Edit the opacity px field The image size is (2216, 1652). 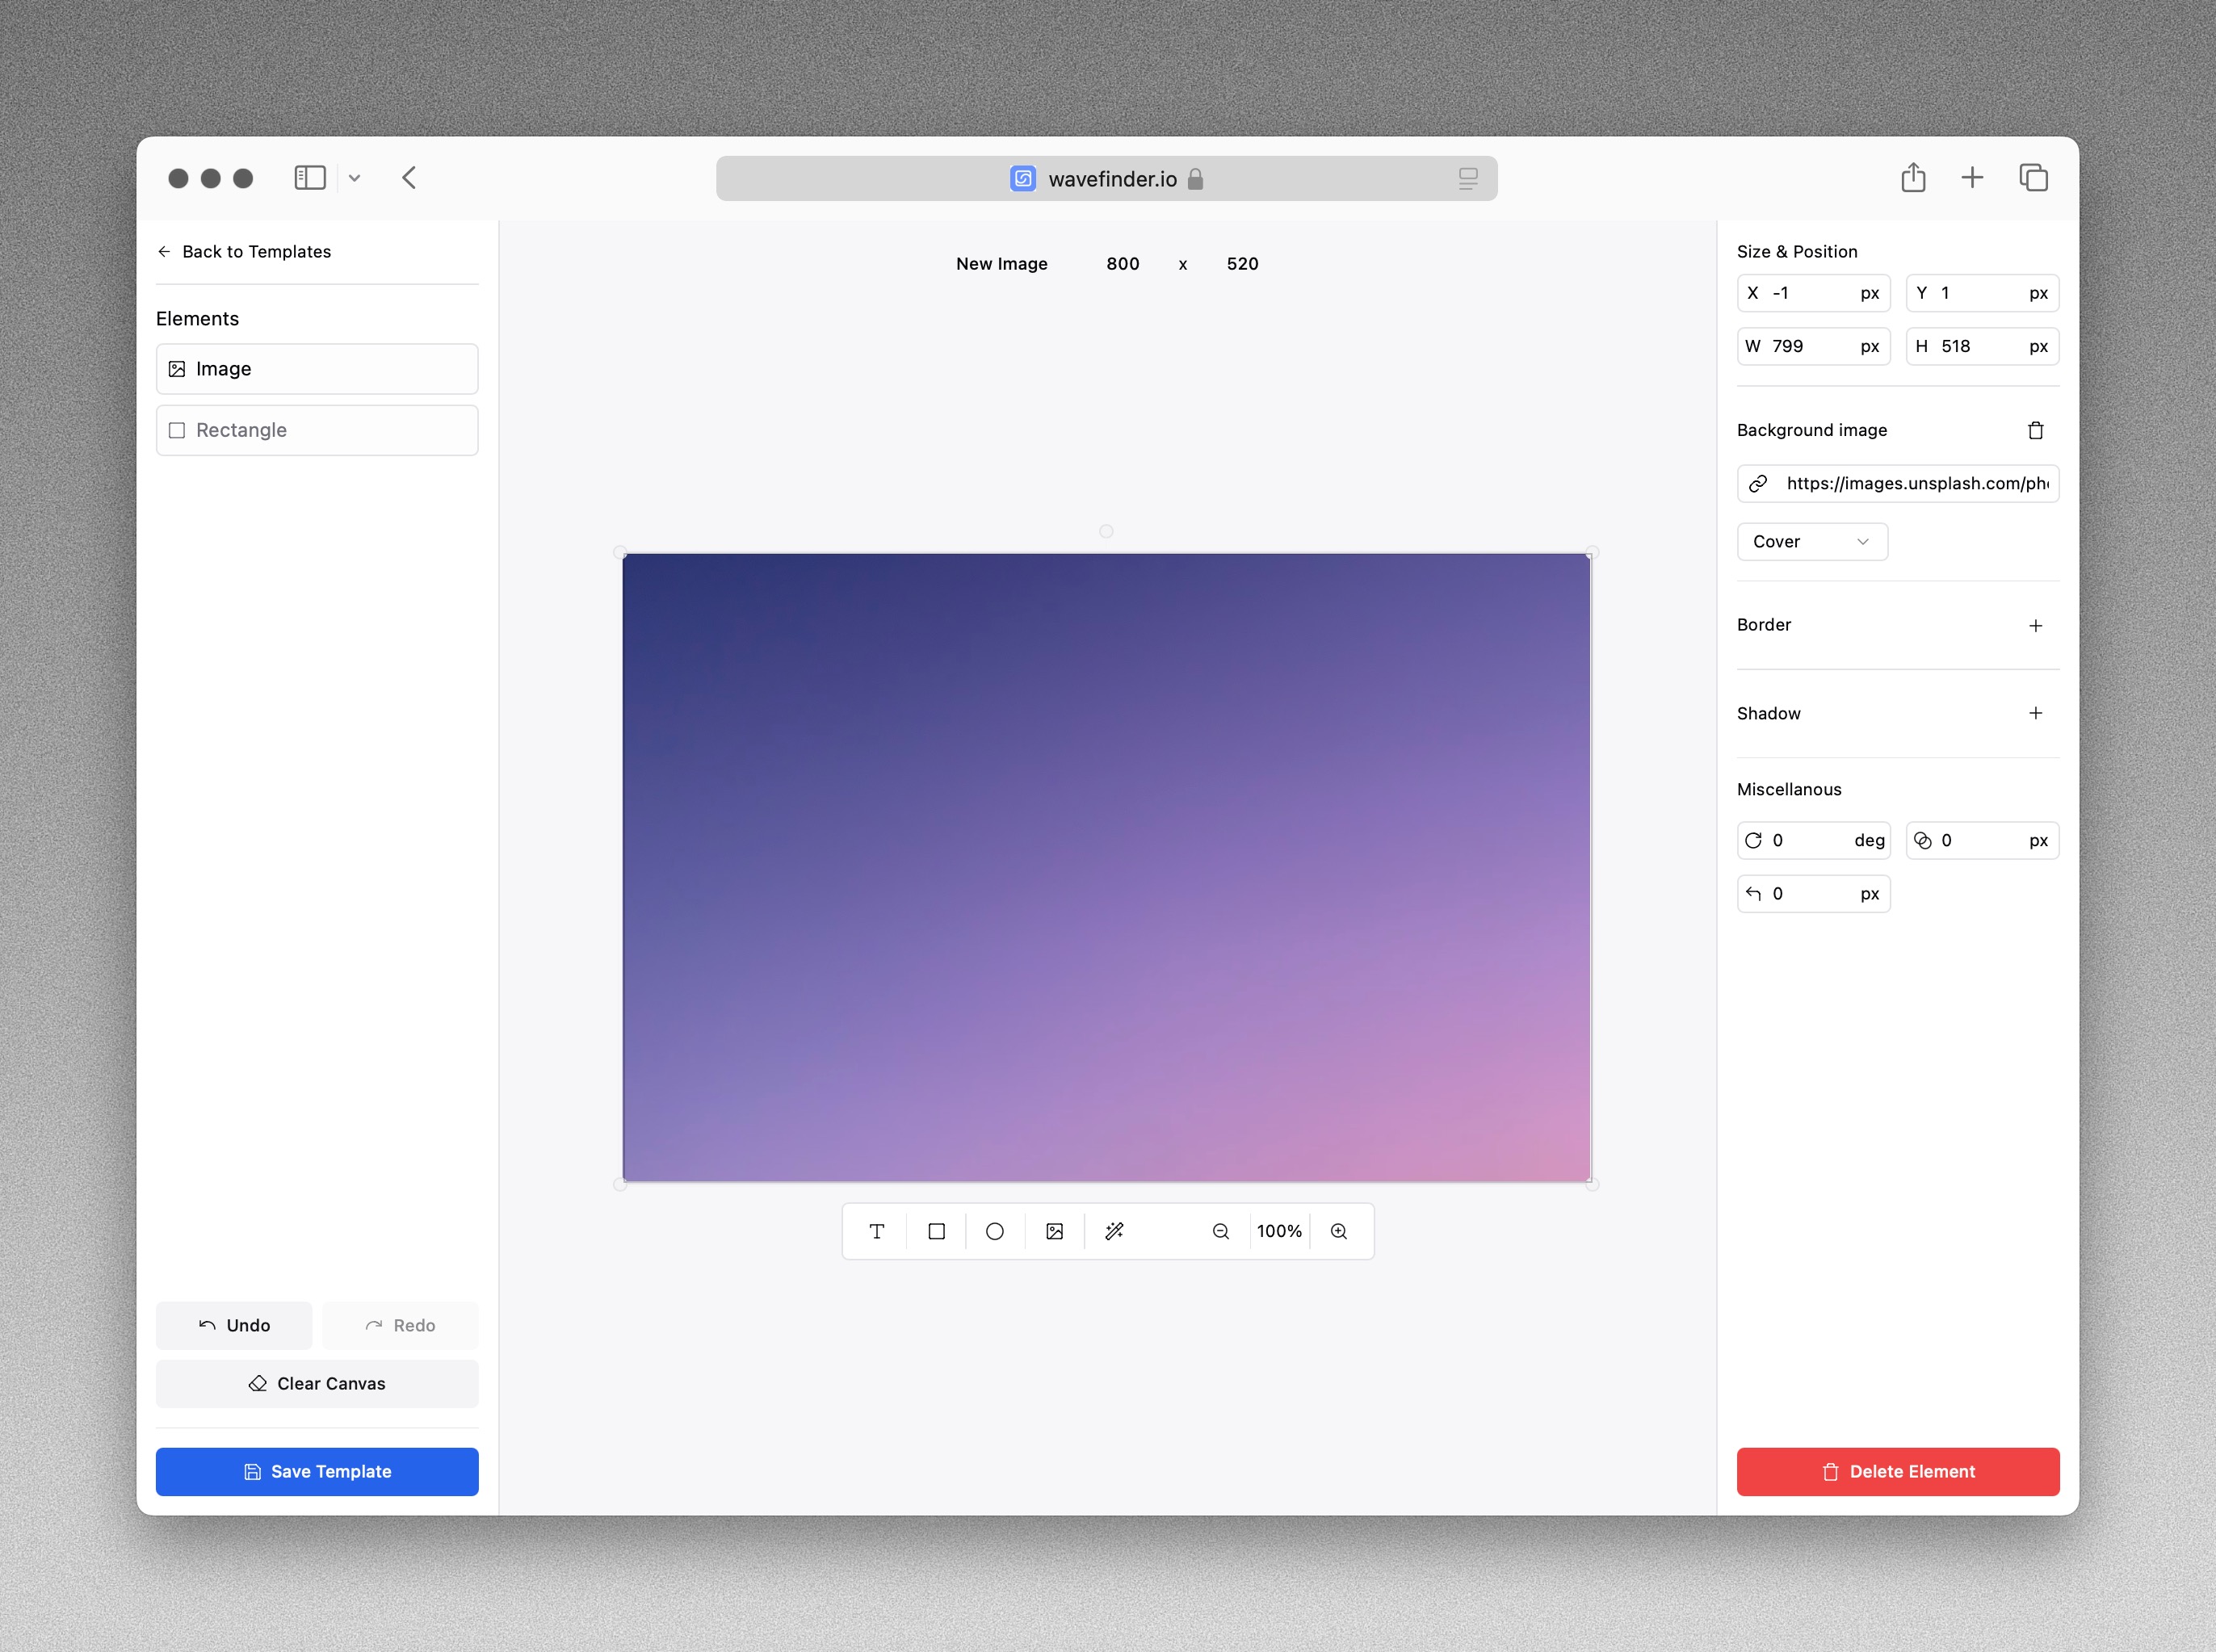pos(1982,840)
